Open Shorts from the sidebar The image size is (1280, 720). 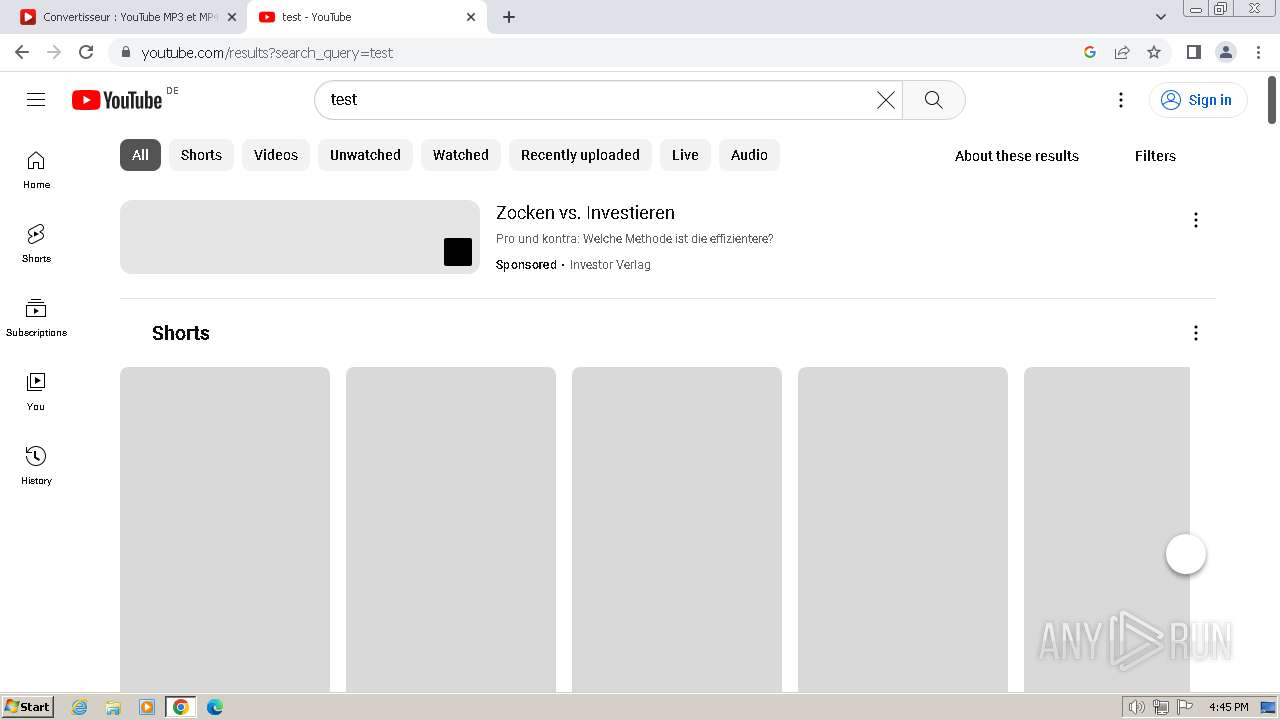click(36, 244)
